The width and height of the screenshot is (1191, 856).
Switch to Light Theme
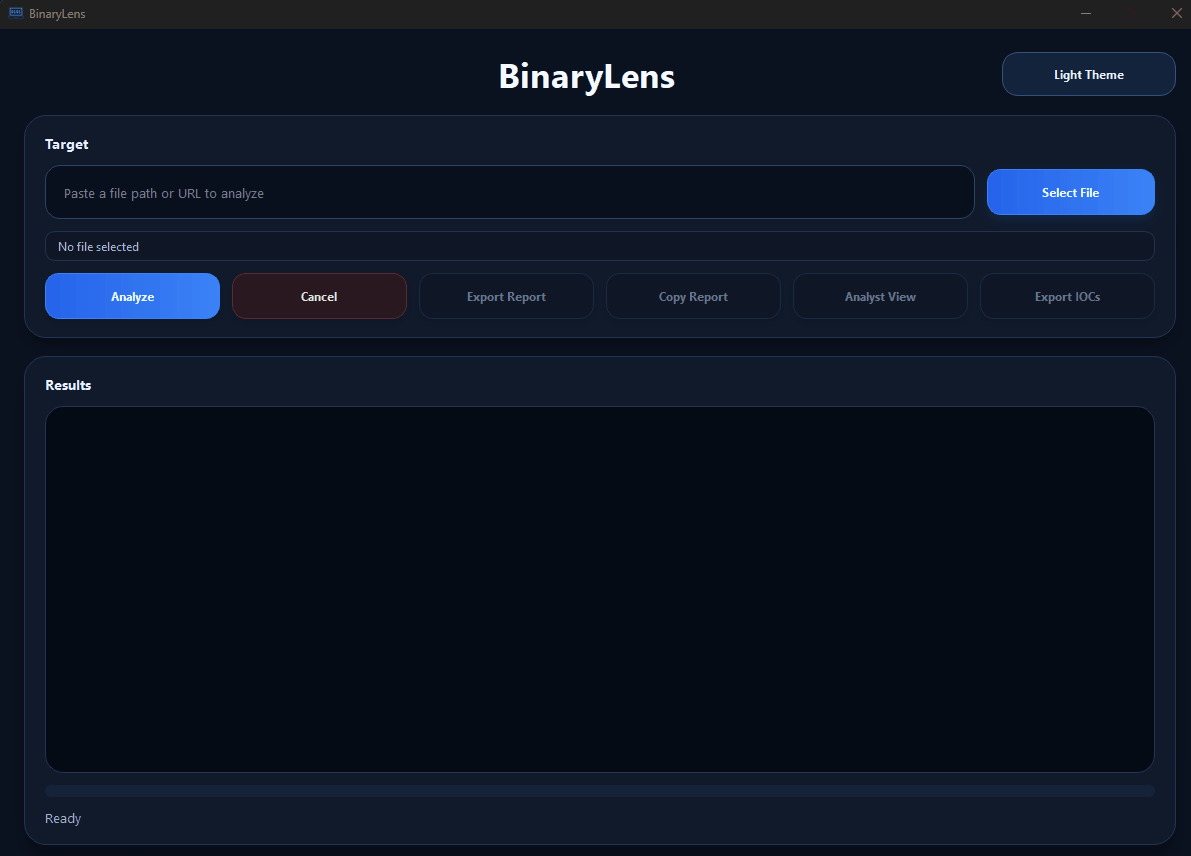(1088, 74)
